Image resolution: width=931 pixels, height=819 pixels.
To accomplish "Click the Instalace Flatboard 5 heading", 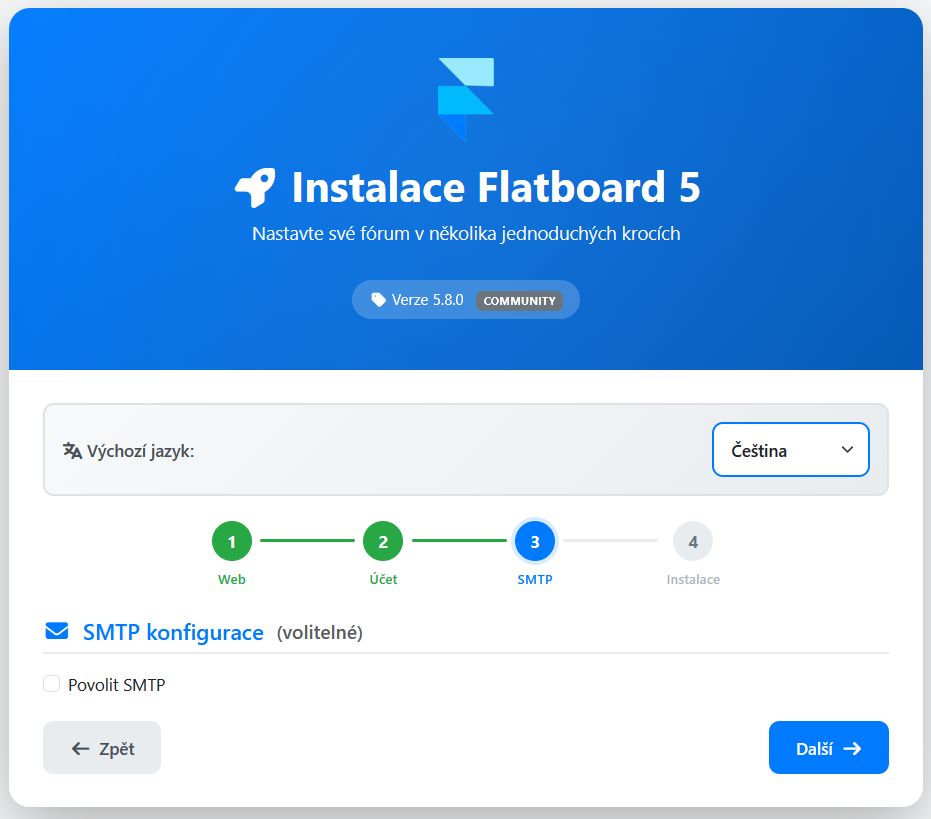I will pyautogui.click(x=496, y=187).
